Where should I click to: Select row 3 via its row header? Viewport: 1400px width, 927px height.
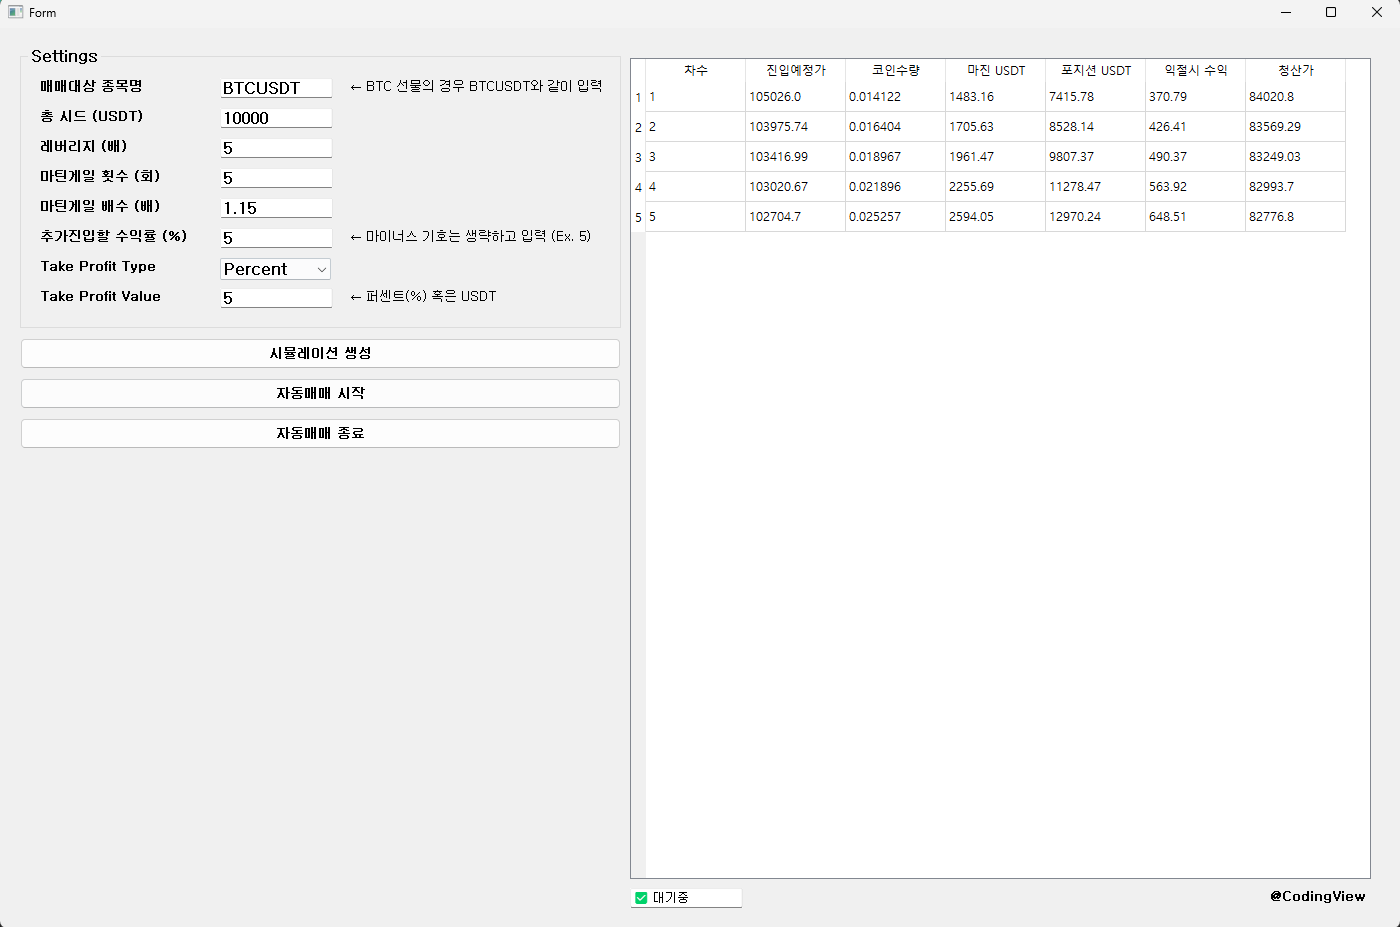[638, 157]
